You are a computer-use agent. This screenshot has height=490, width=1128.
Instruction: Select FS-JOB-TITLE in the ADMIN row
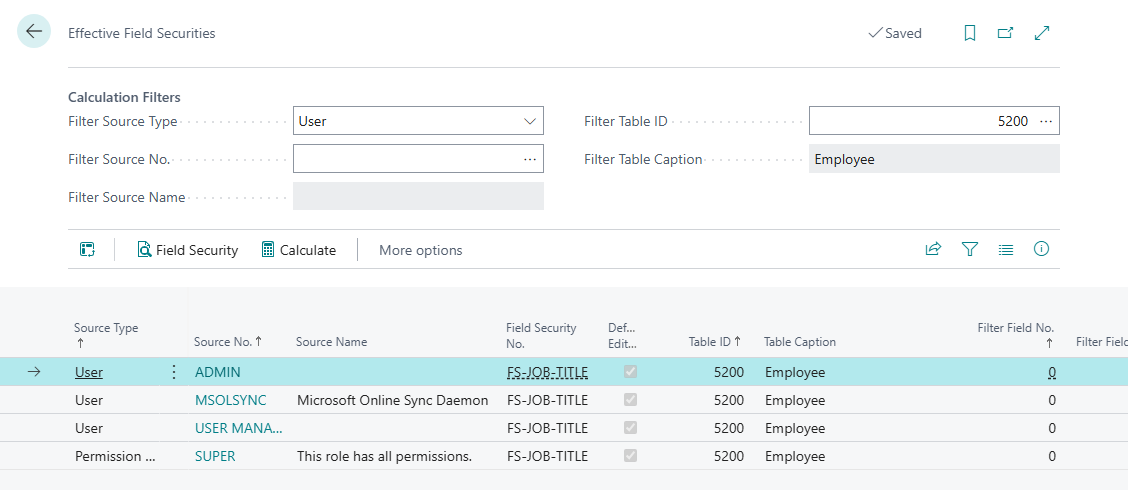pos(547,372)
